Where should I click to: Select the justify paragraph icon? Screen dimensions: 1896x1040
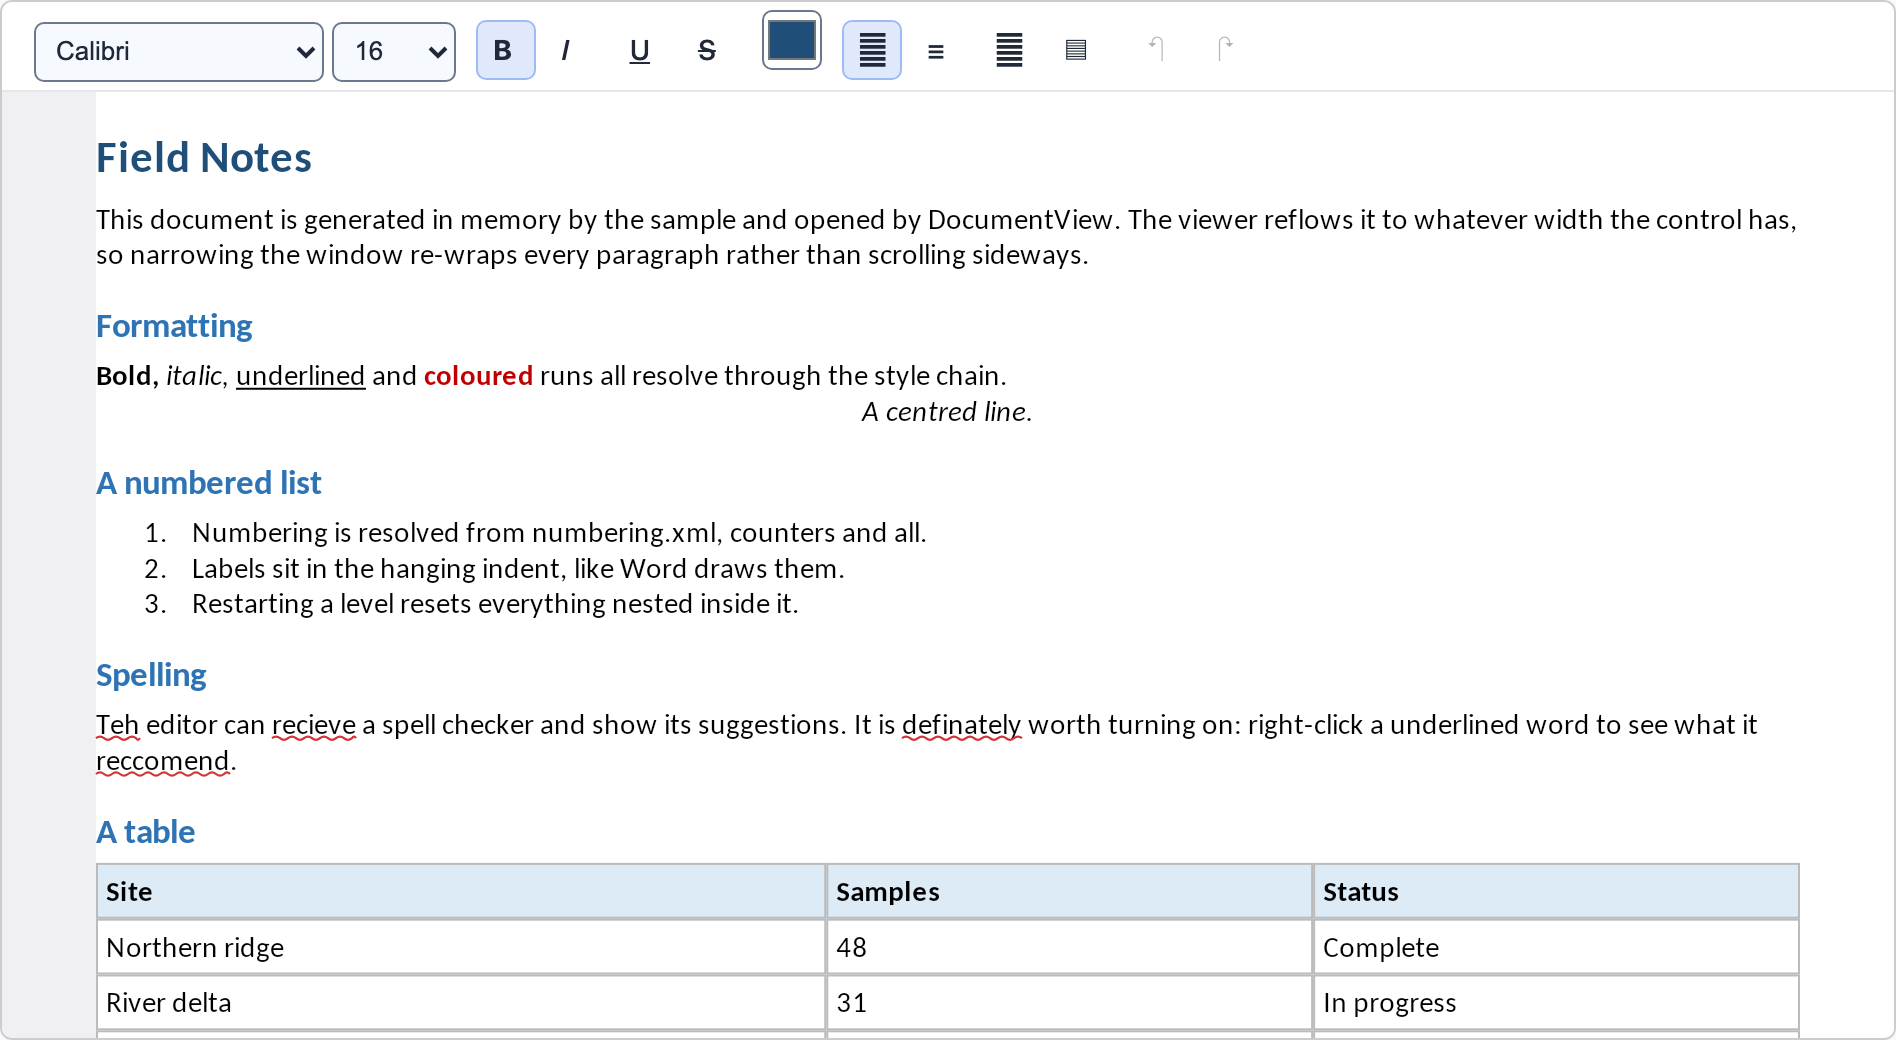coord(1076,50)
